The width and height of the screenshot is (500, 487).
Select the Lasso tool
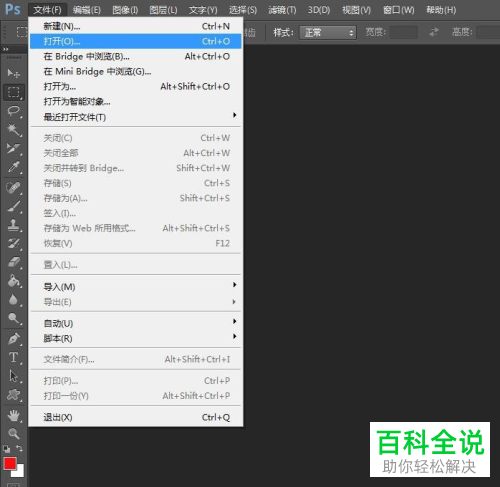coord(13,111)
